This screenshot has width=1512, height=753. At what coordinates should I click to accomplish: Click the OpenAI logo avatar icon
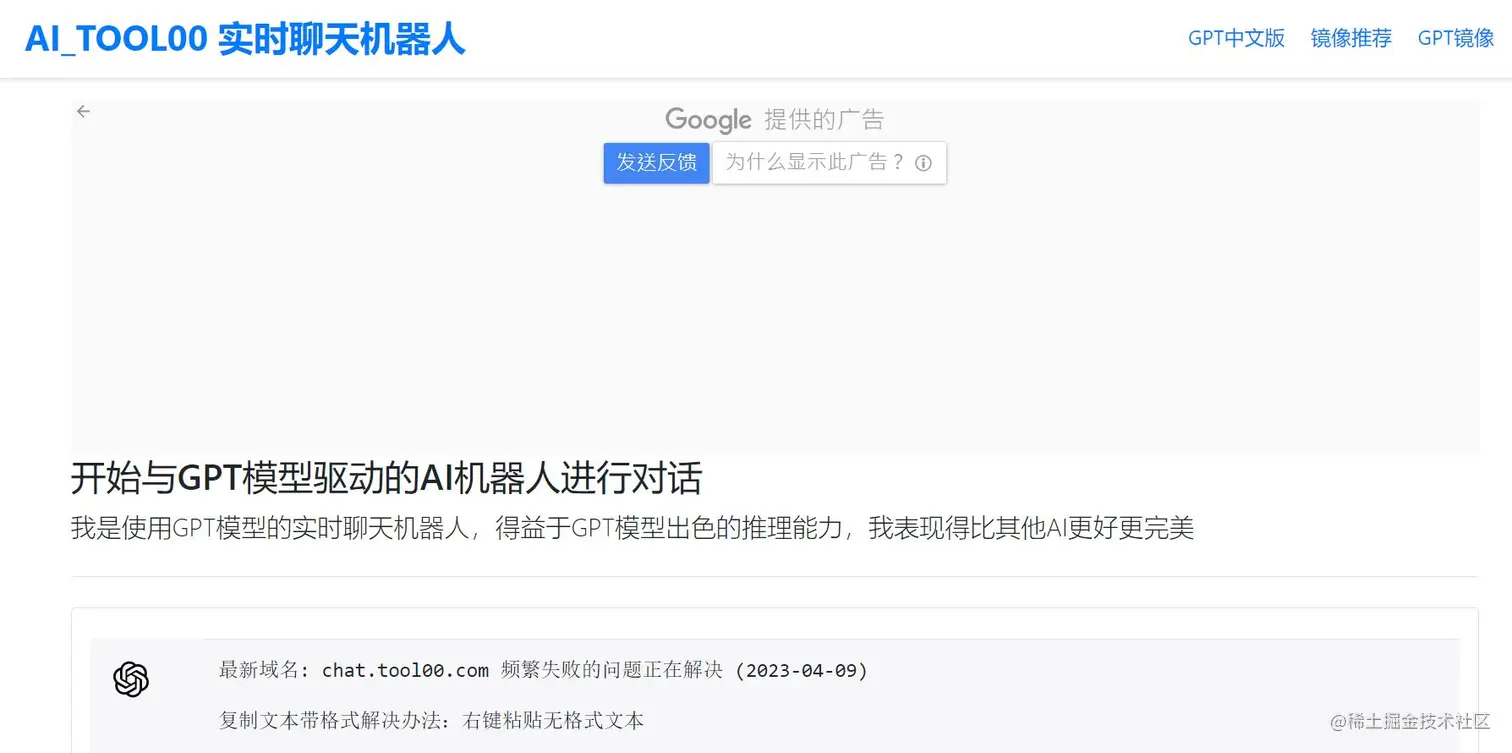[131, 680]
